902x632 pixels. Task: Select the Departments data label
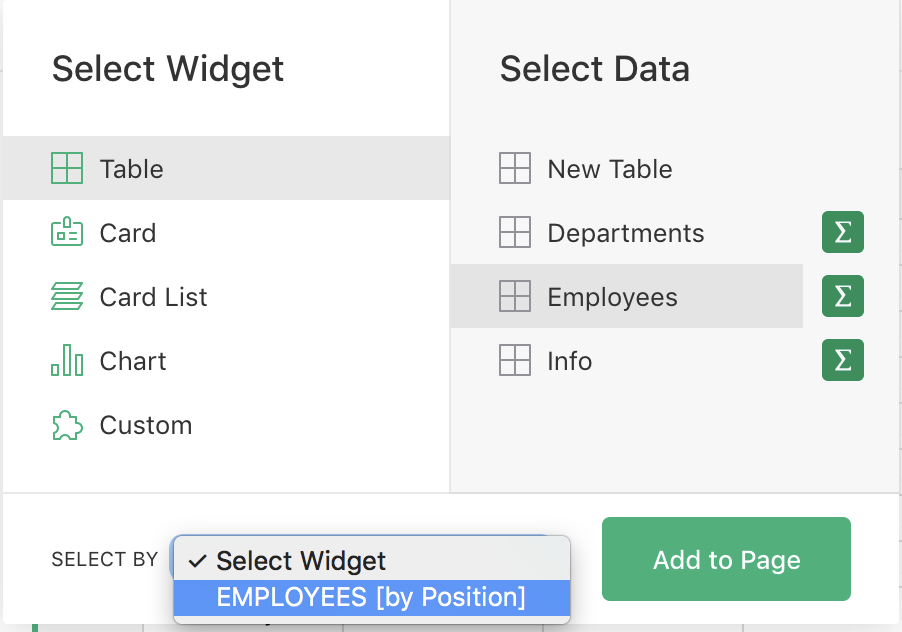626,233
